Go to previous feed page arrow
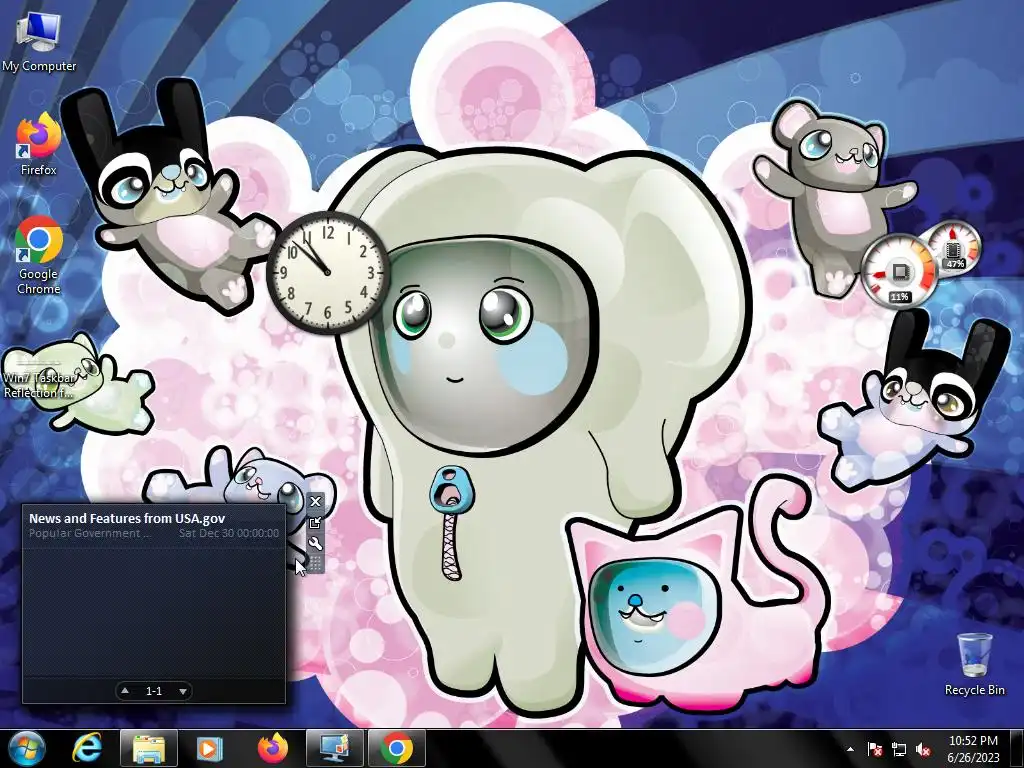 tap(125, 690)
